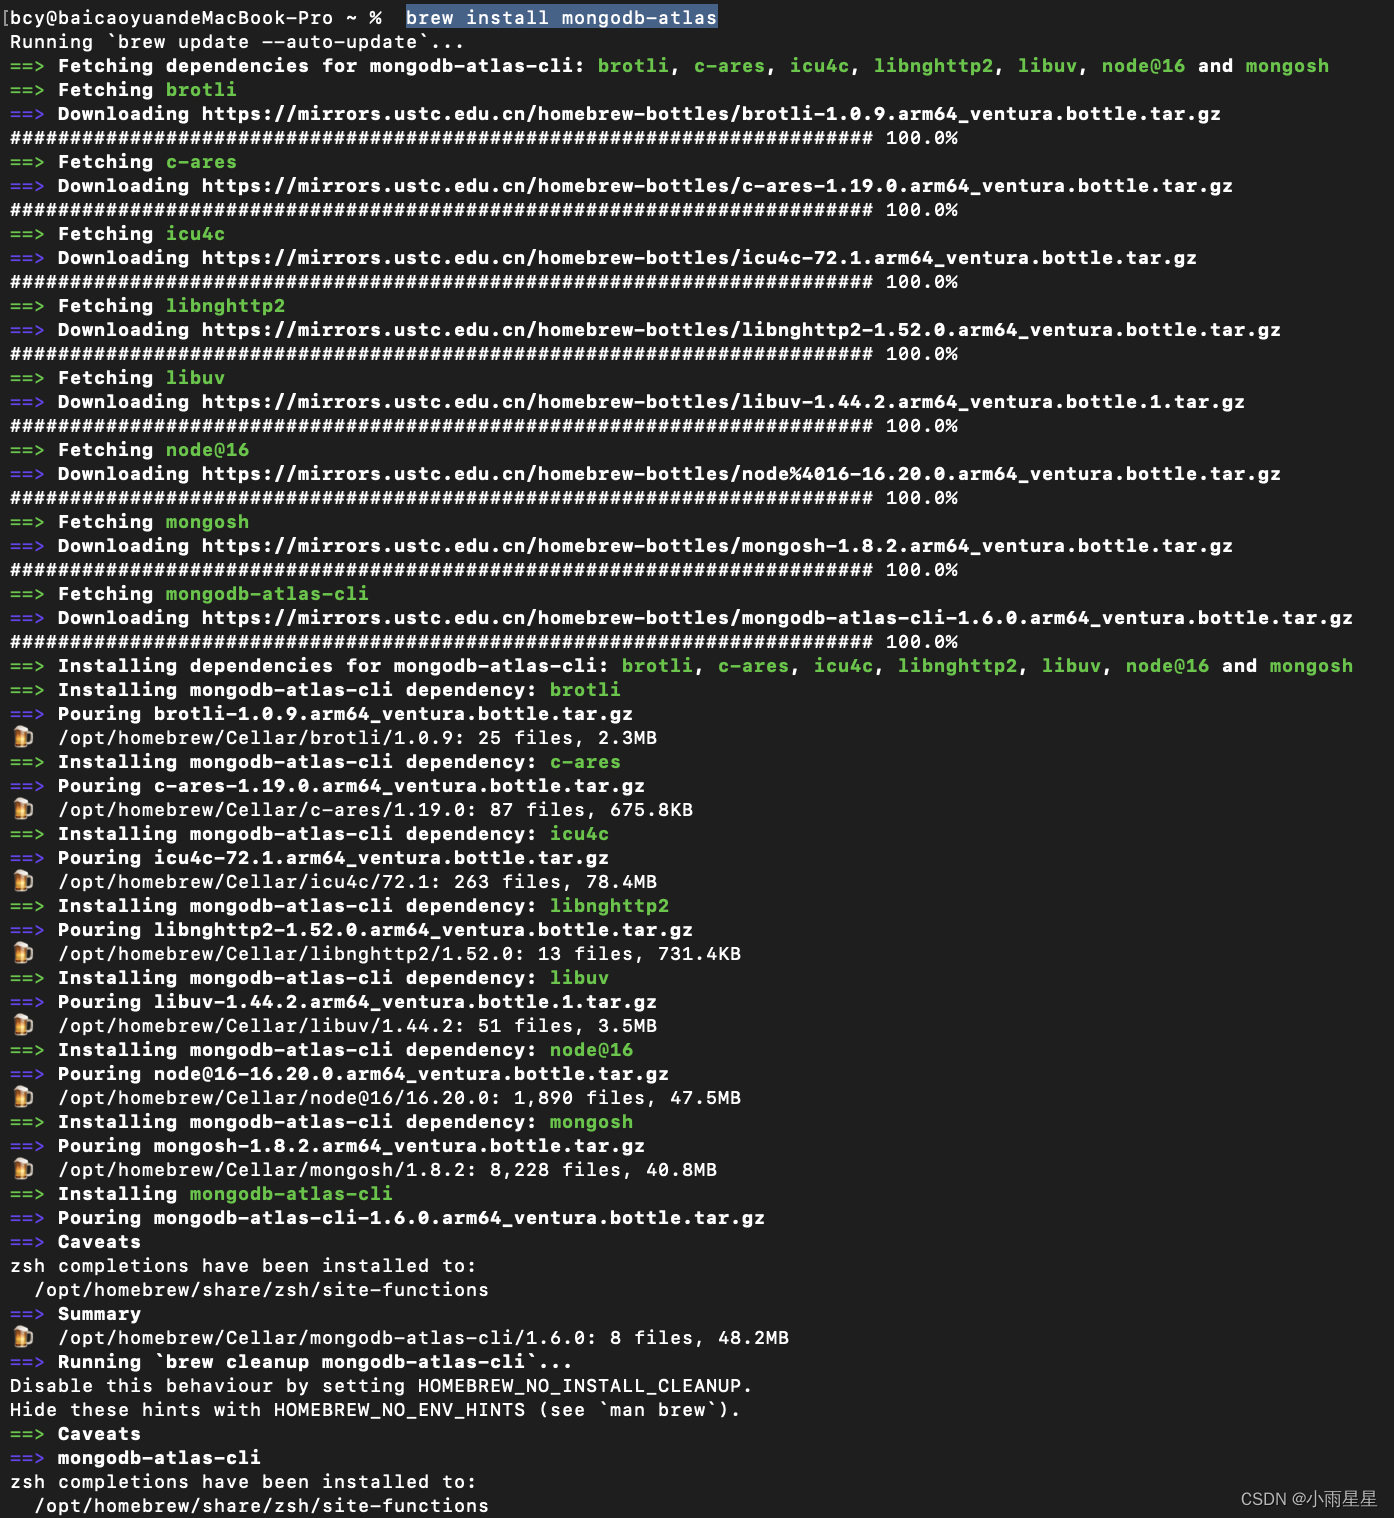The image size is (1394, 1518).
Task: Click 'Installing mongodb-atlas-cli dependency: node@16' line
Action: [321, 1050]
